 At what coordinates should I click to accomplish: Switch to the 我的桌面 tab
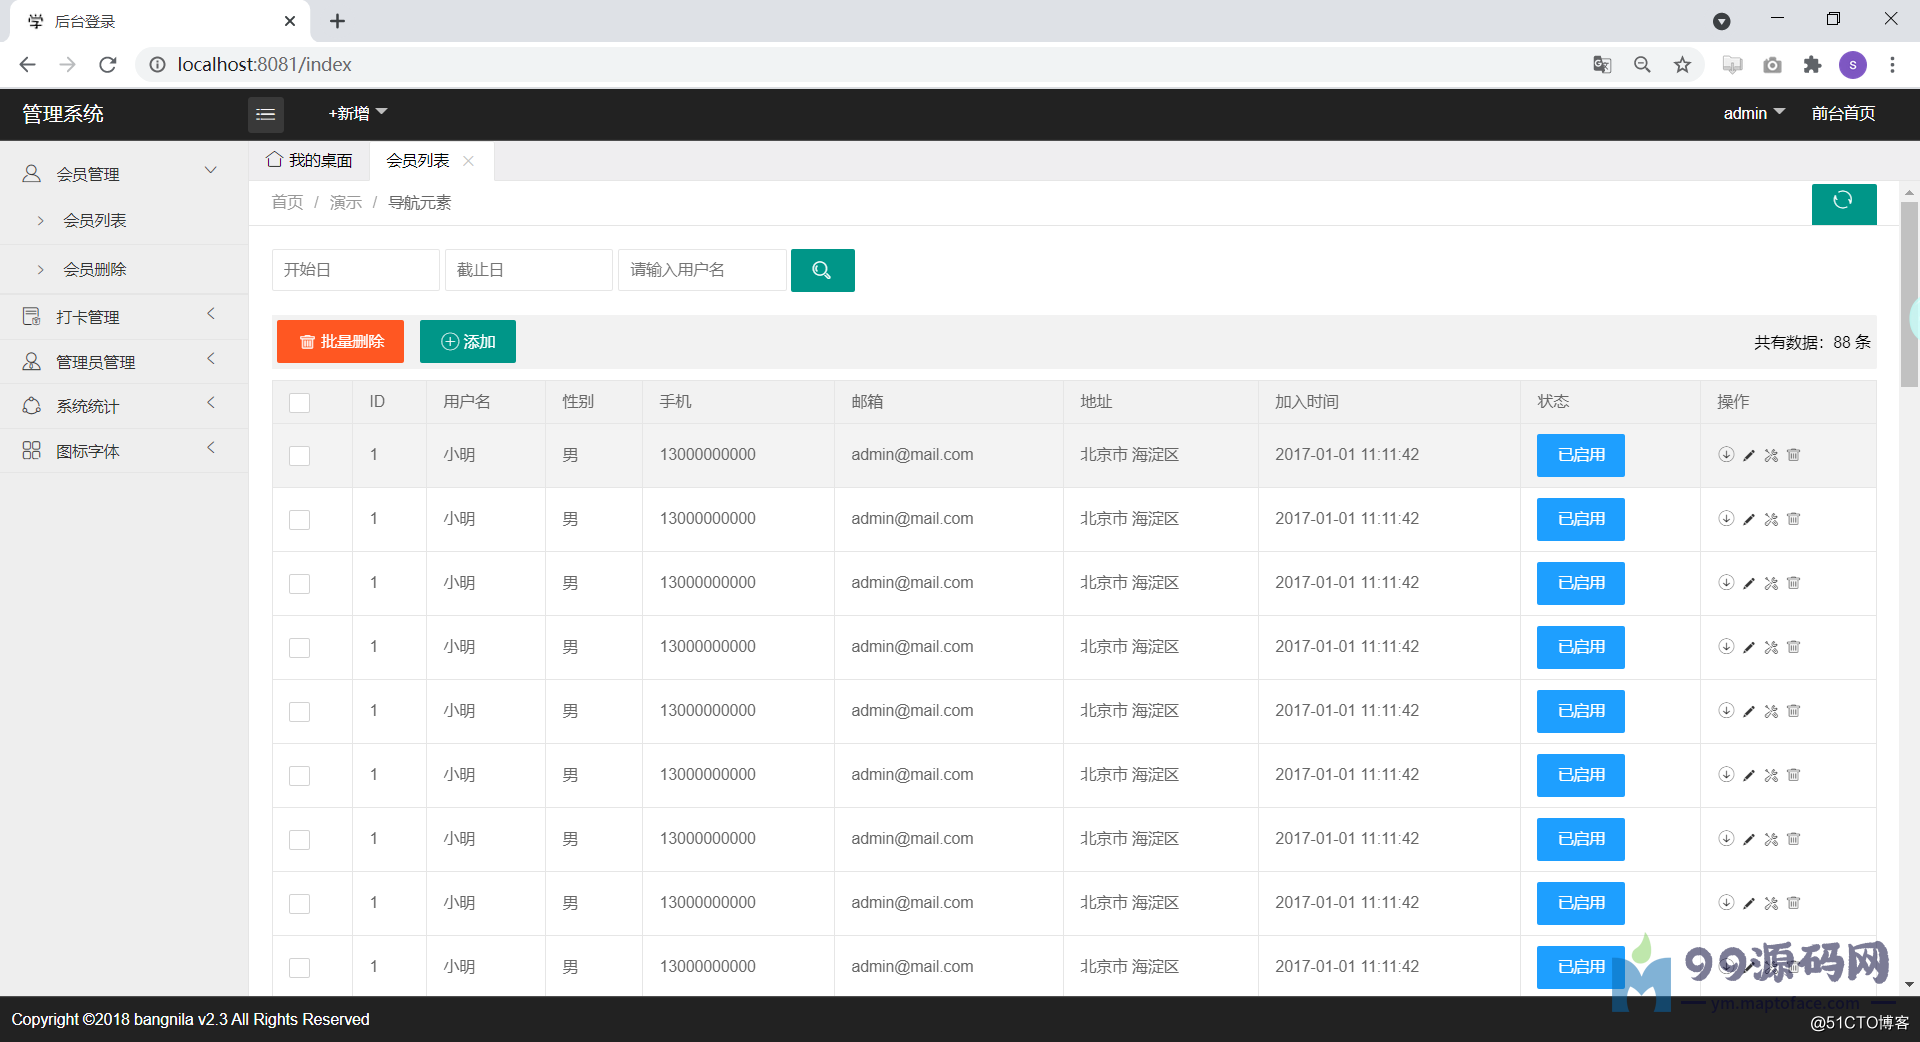[x=309, y=161]
